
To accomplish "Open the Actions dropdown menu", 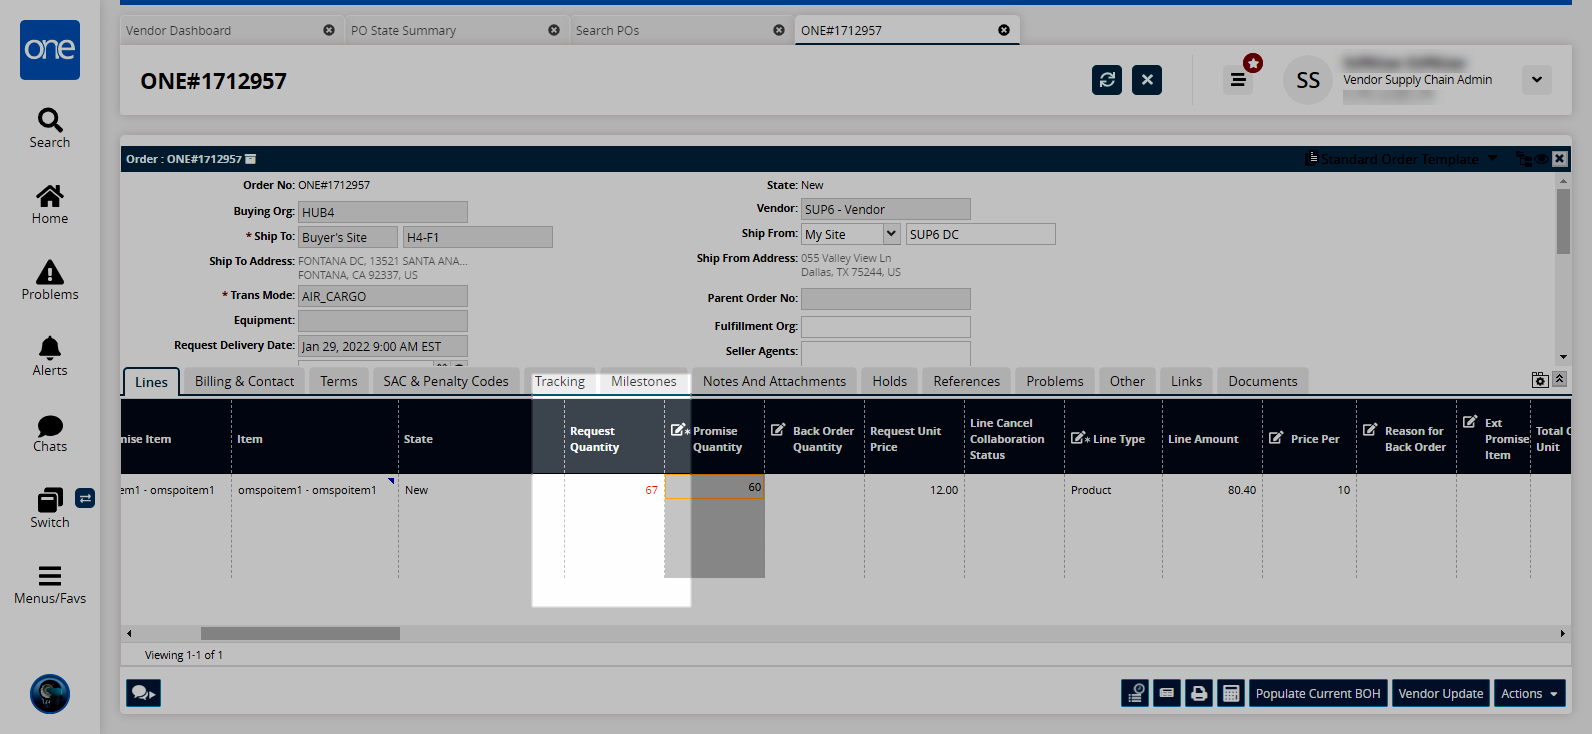I will 1528,693.
